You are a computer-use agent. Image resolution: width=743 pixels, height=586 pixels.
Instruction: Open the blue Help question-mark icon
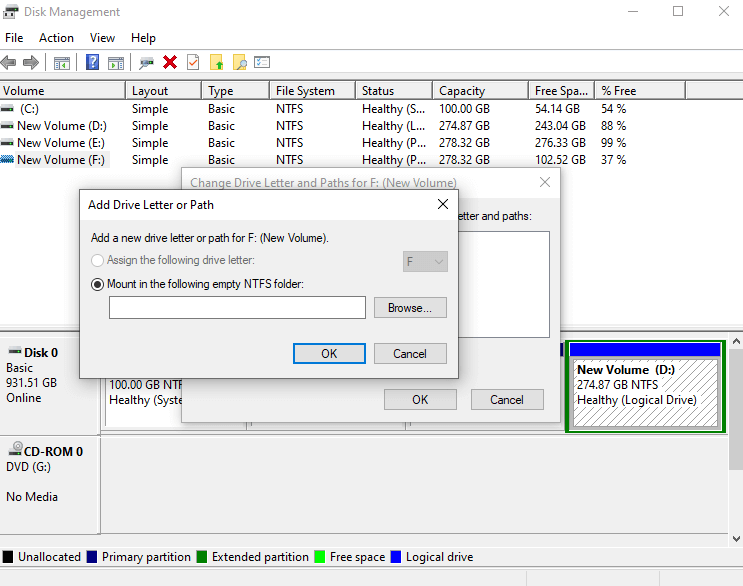[92, 62]
